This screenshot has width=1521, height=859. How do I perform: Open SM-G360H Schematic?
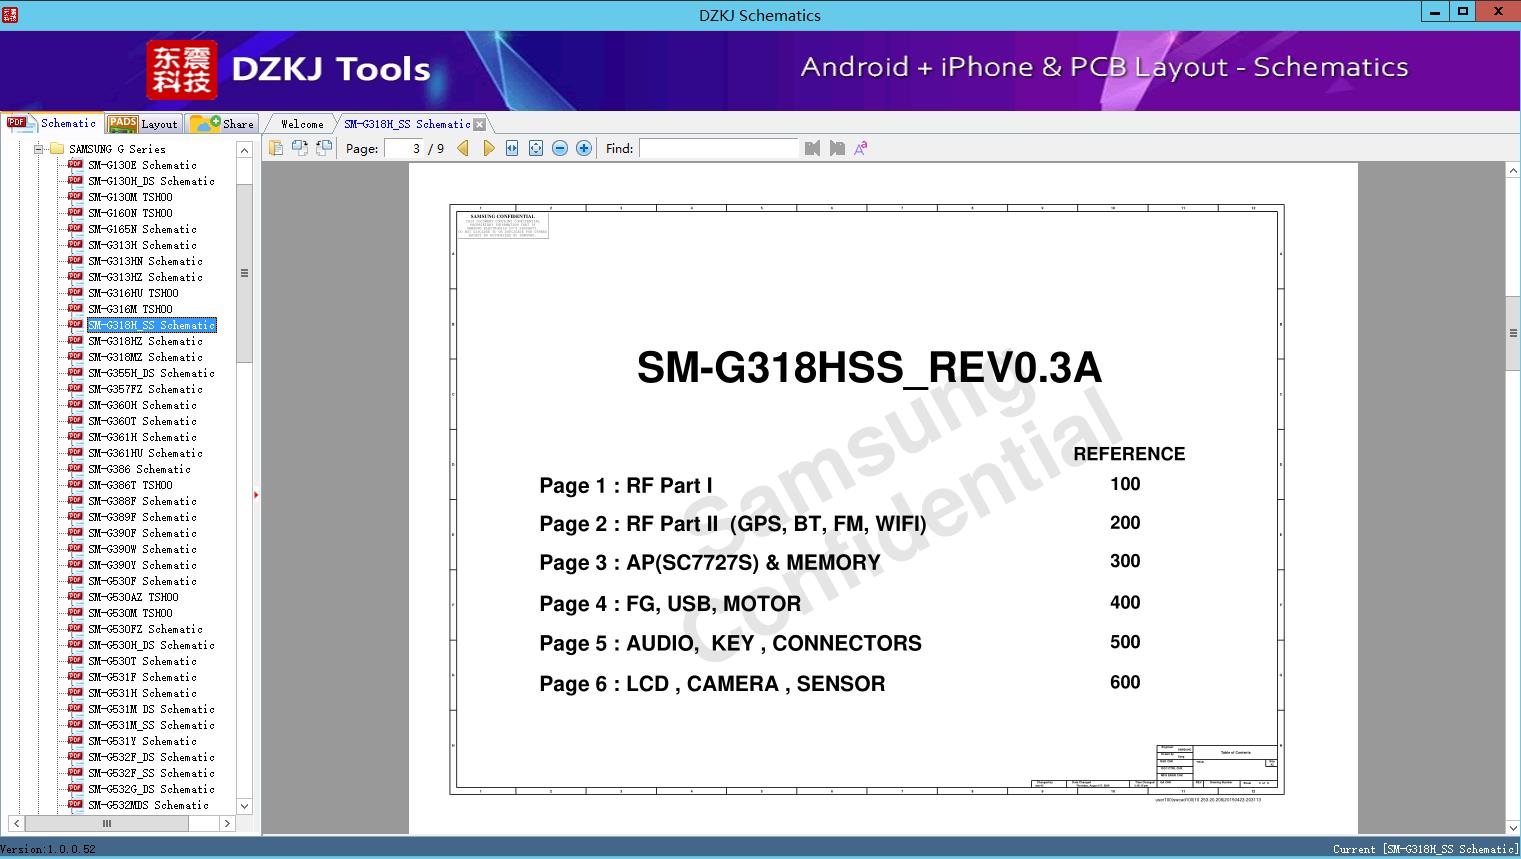coord(142,405)
